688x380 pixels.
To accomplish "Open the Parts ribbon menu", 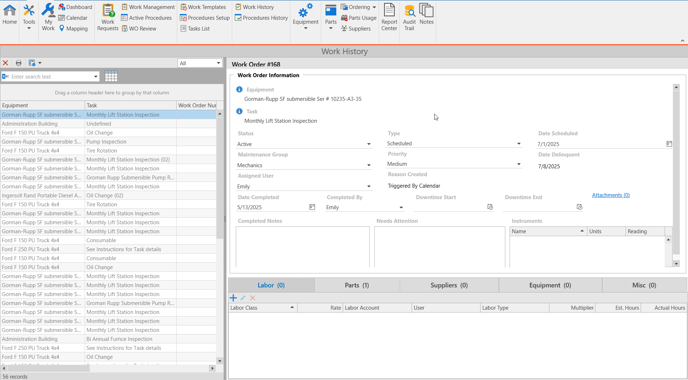I will coord(331,17).
